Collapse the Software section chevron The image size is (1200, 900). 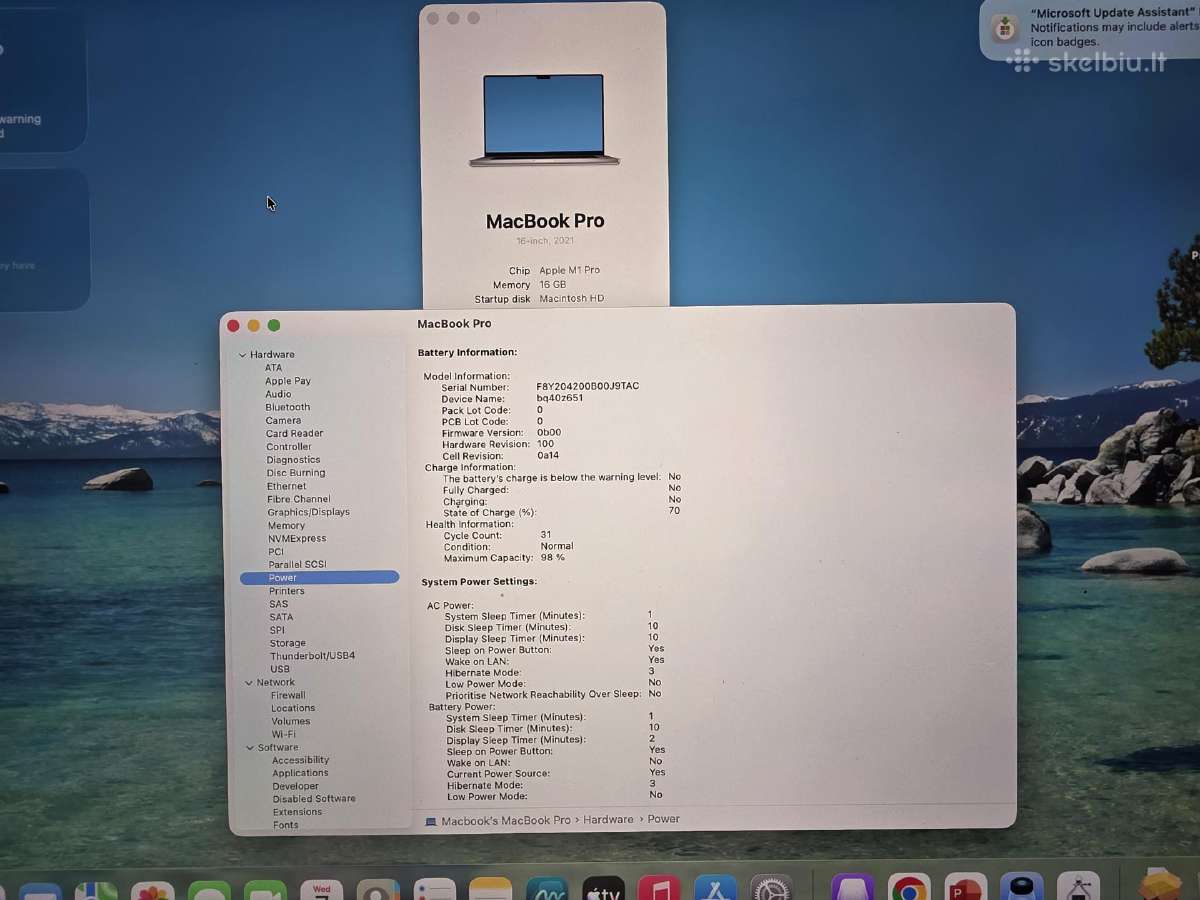pos(250,748)
